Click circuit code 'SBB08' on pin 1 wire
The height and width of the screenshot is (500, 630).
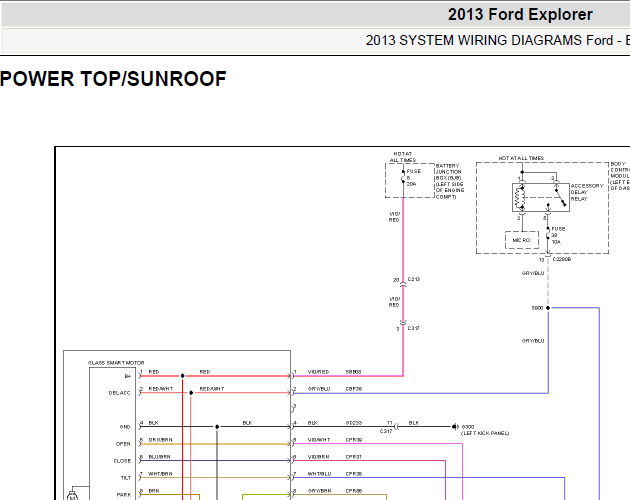[x=354, y=372]
